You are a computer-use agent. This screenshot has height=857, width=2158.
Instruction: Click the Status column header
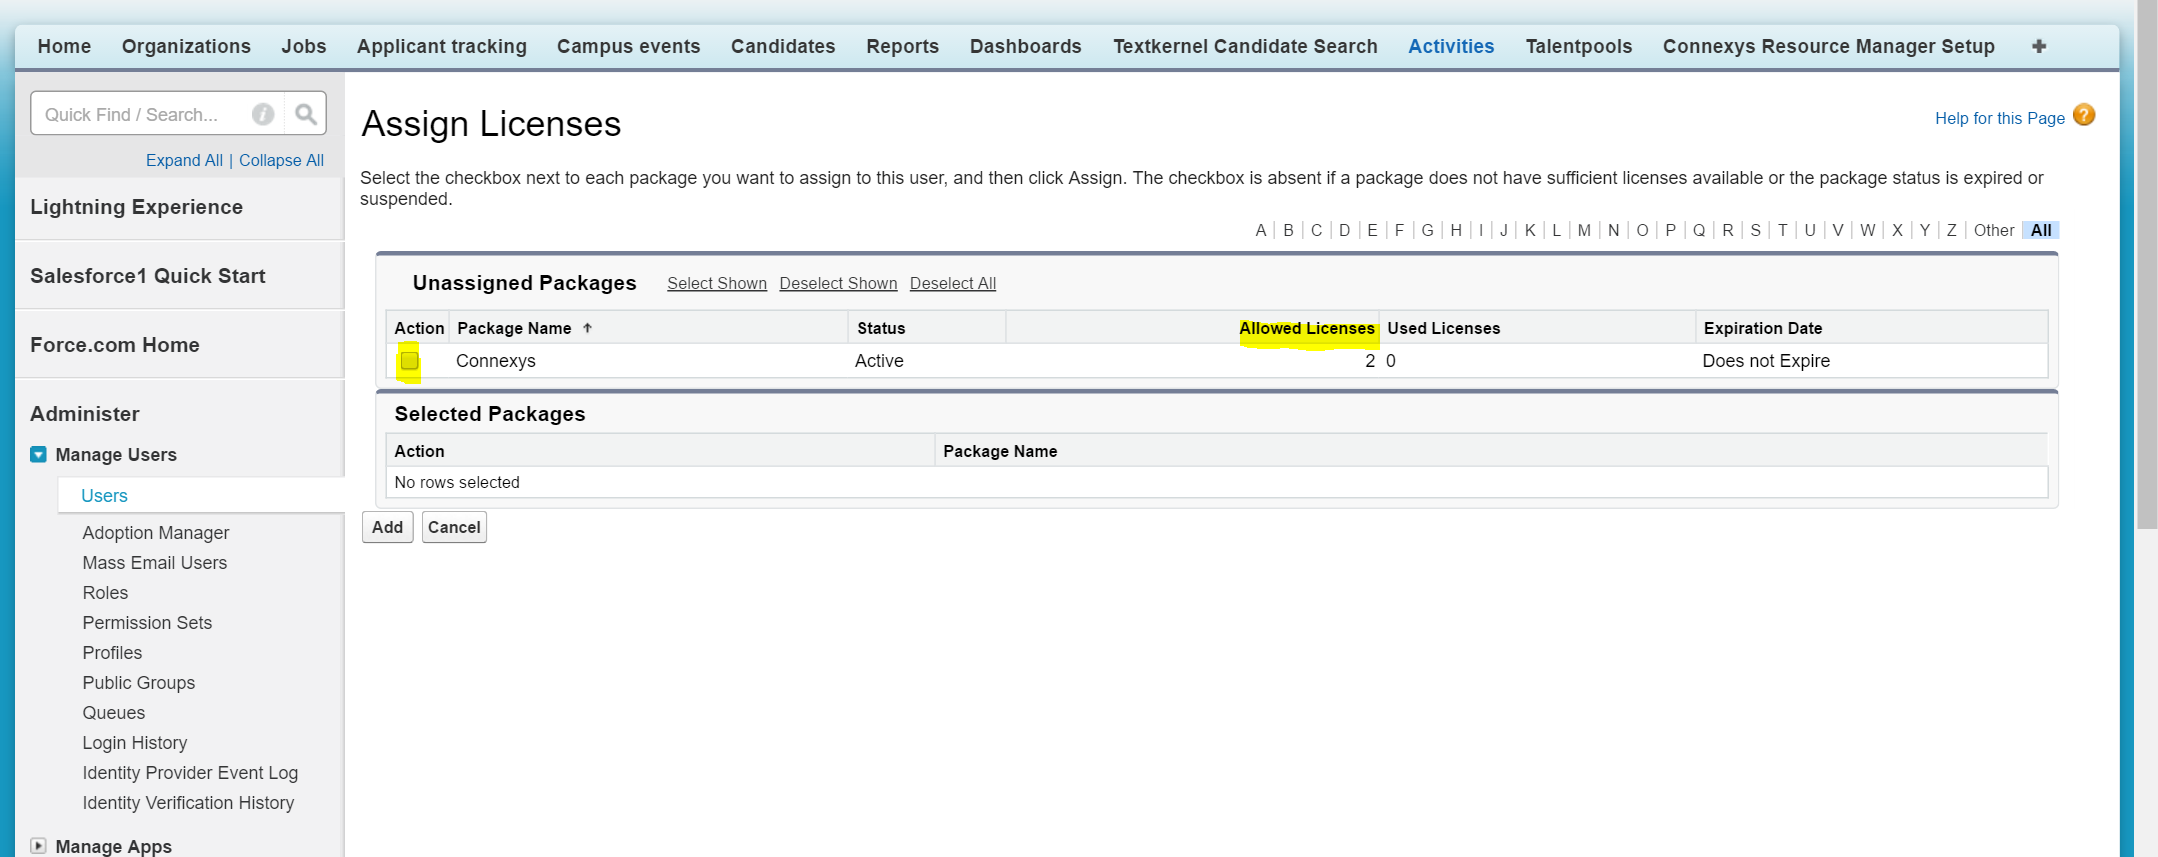[881, 328]
